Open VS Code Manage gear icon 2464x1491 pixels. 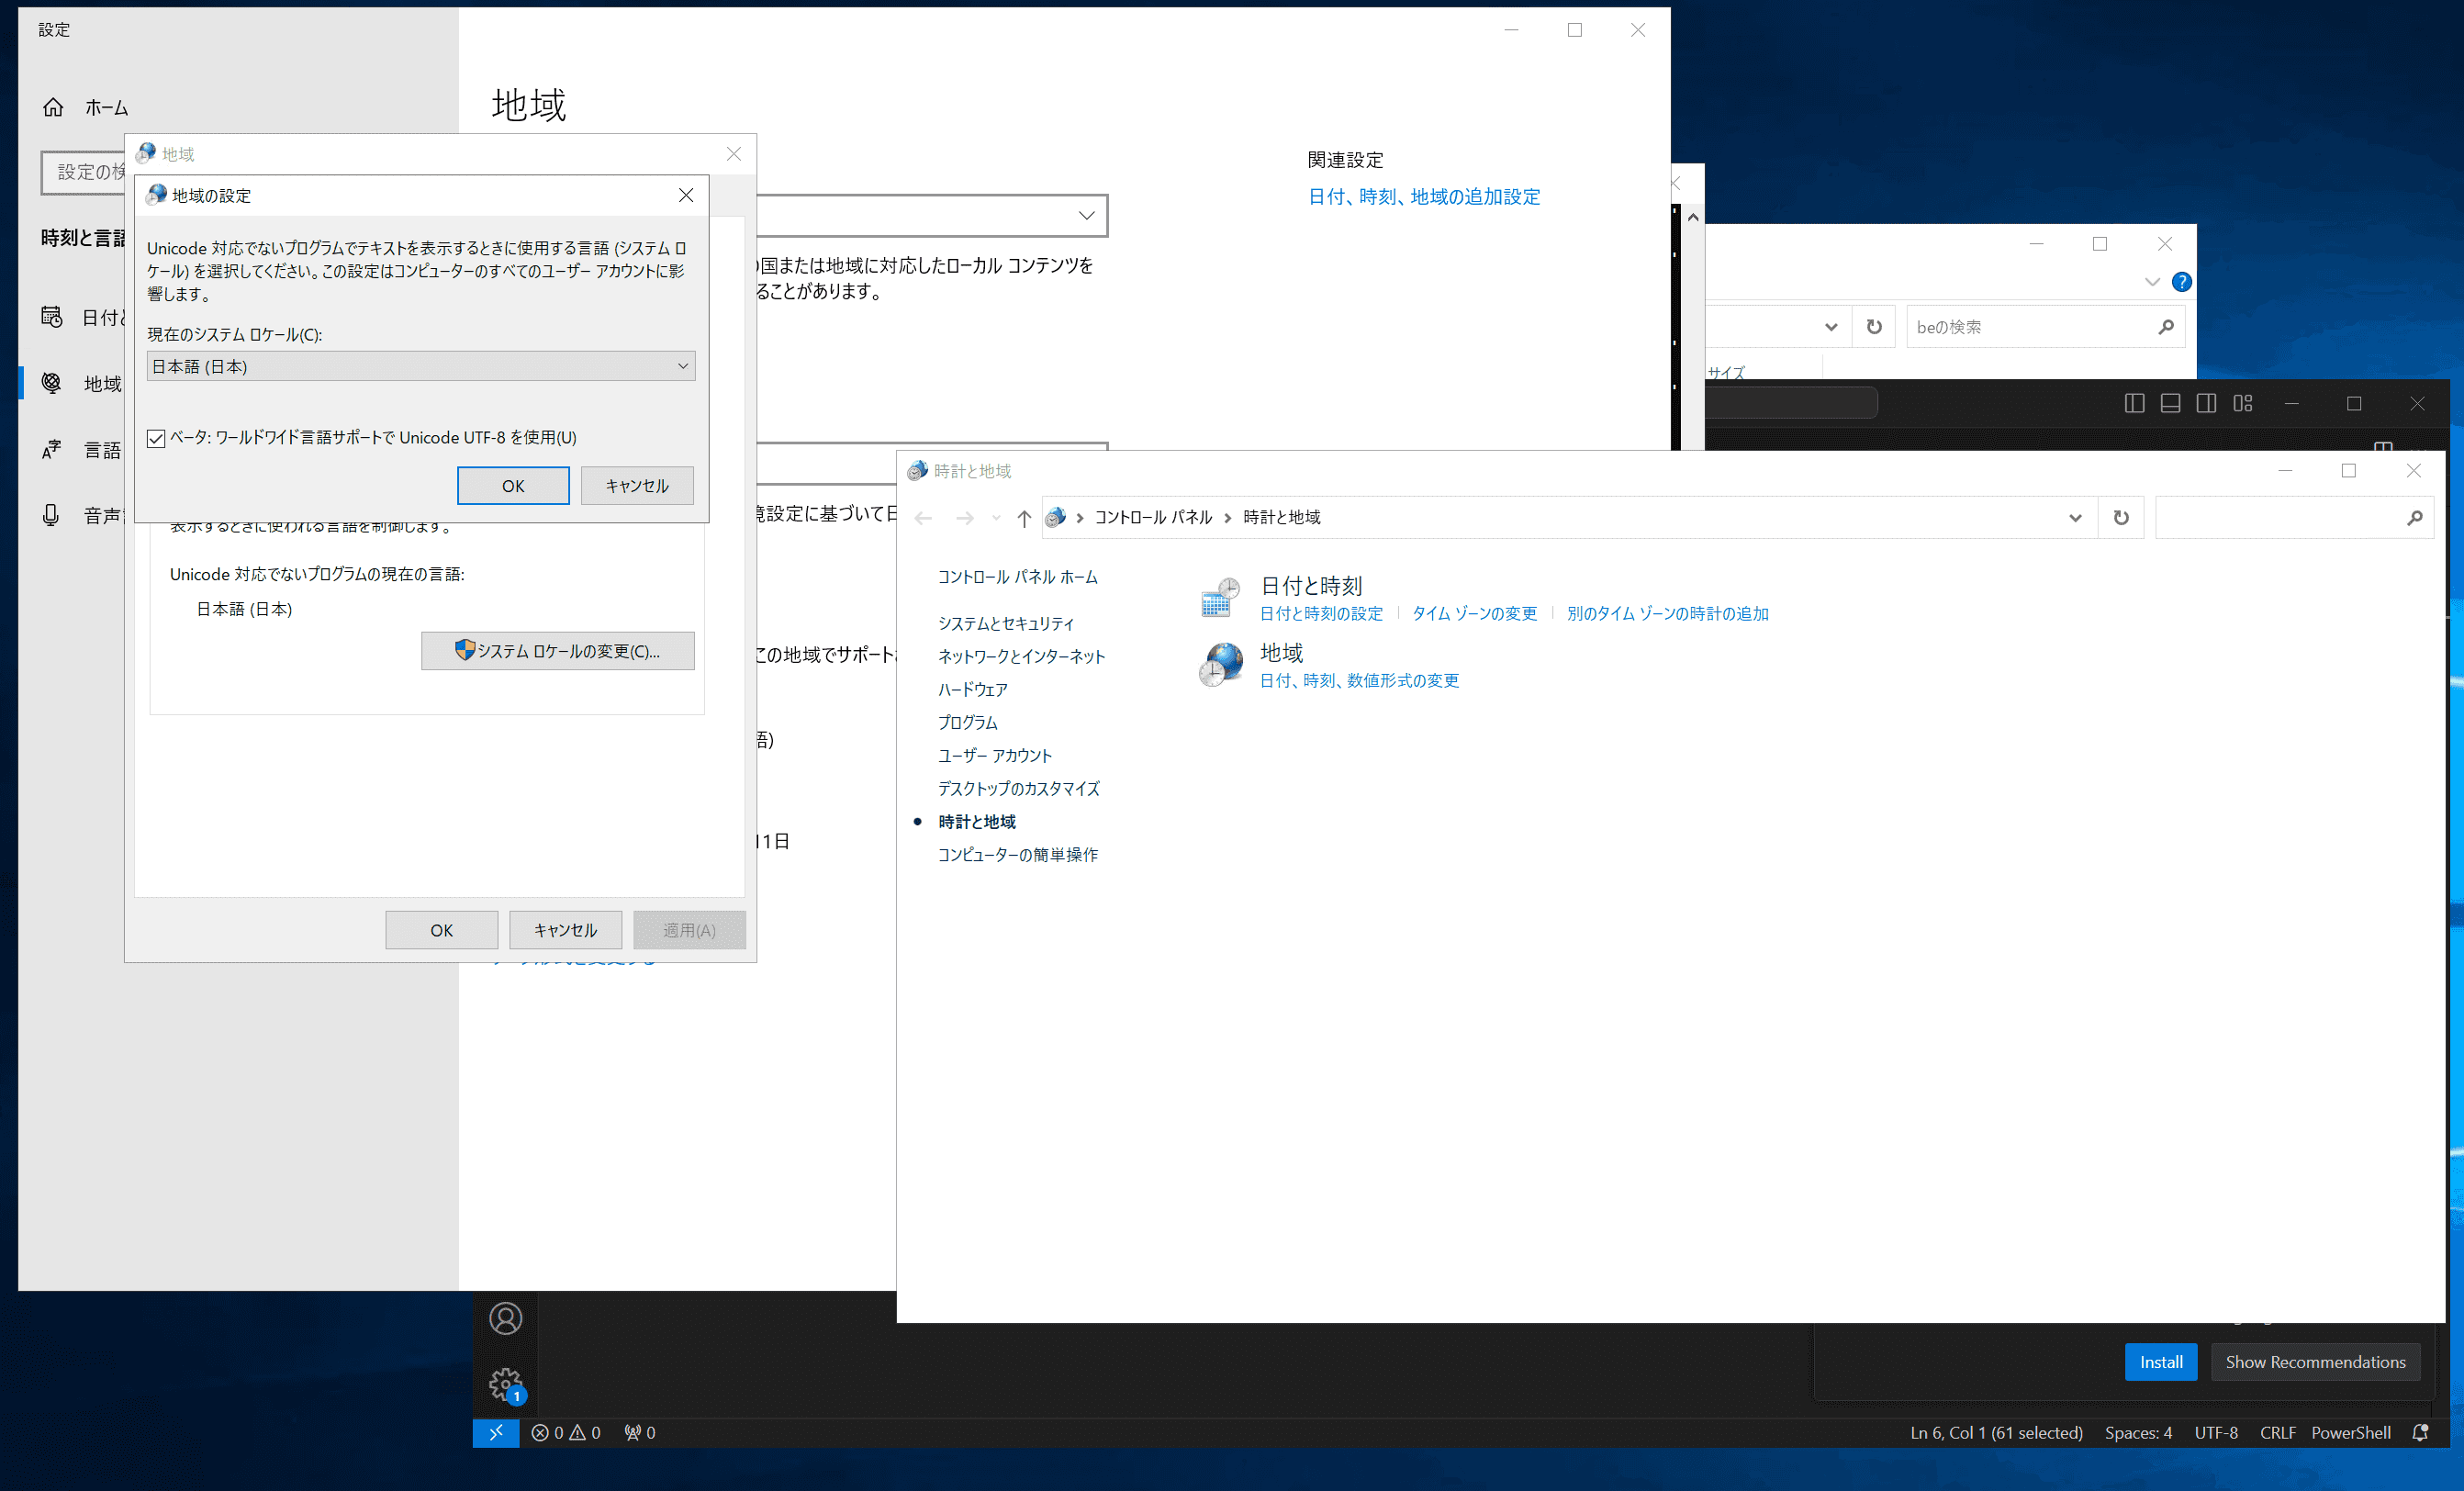pyautogui.click(x=505, y=1384)
